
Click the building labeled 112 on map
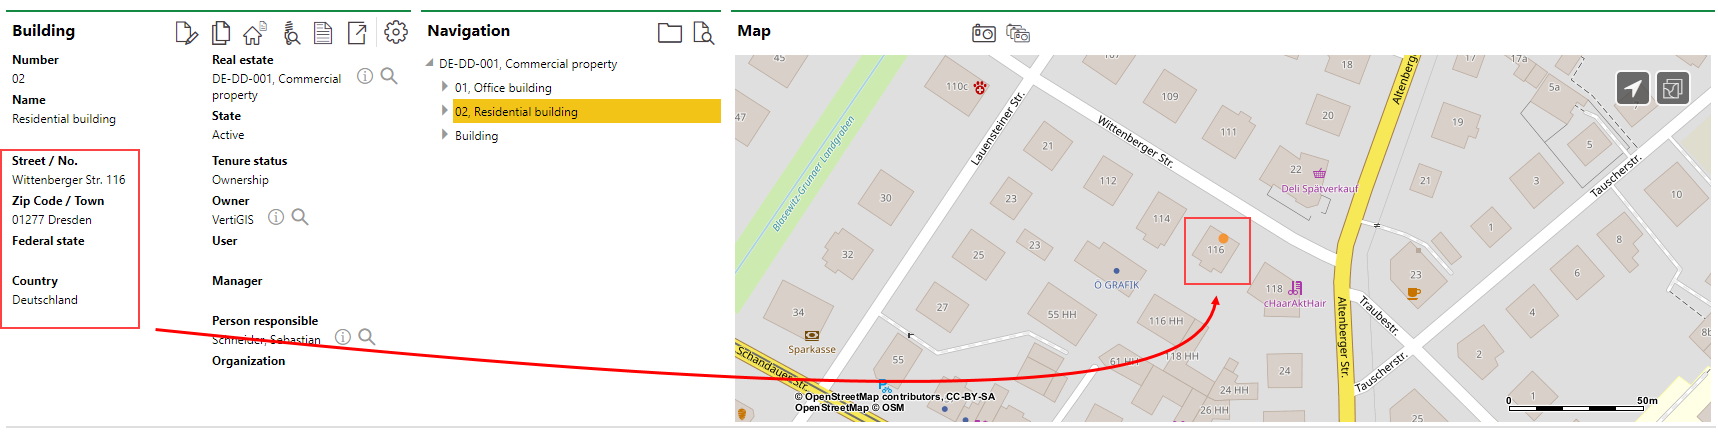pos(1108,181)
